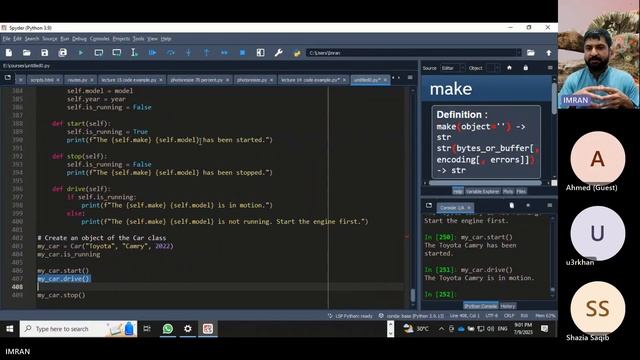This screenshot has width=640, height=360.
Task: Open the Projects menu
Action: 121,39
